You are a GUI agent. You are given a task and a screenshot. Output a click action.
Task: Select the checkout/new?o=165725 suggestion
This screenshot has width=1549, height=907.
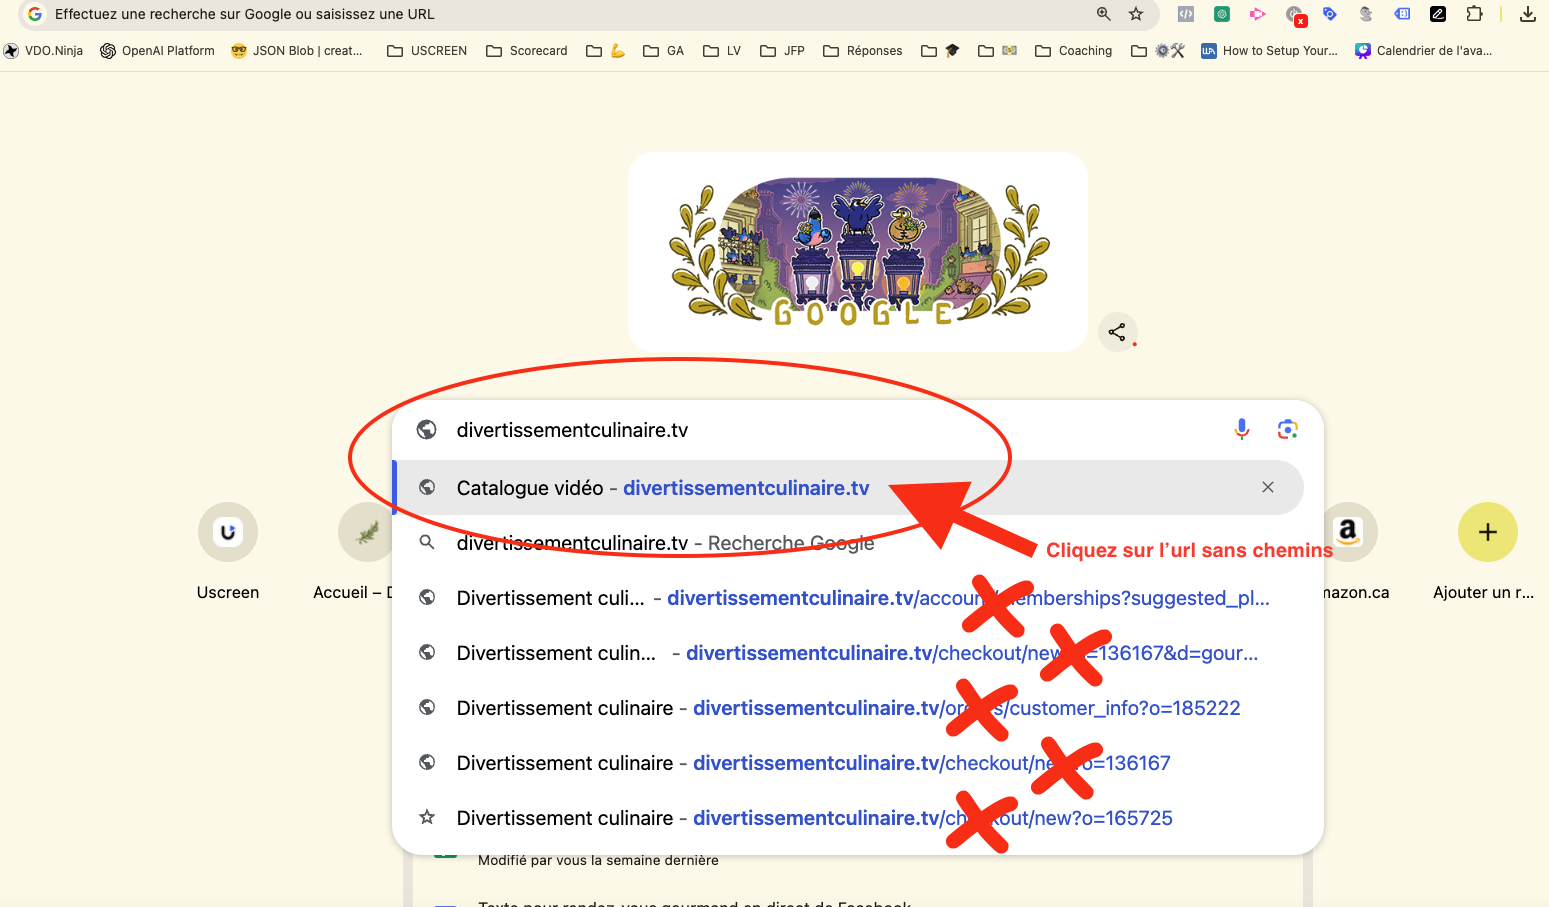(850, 818)
